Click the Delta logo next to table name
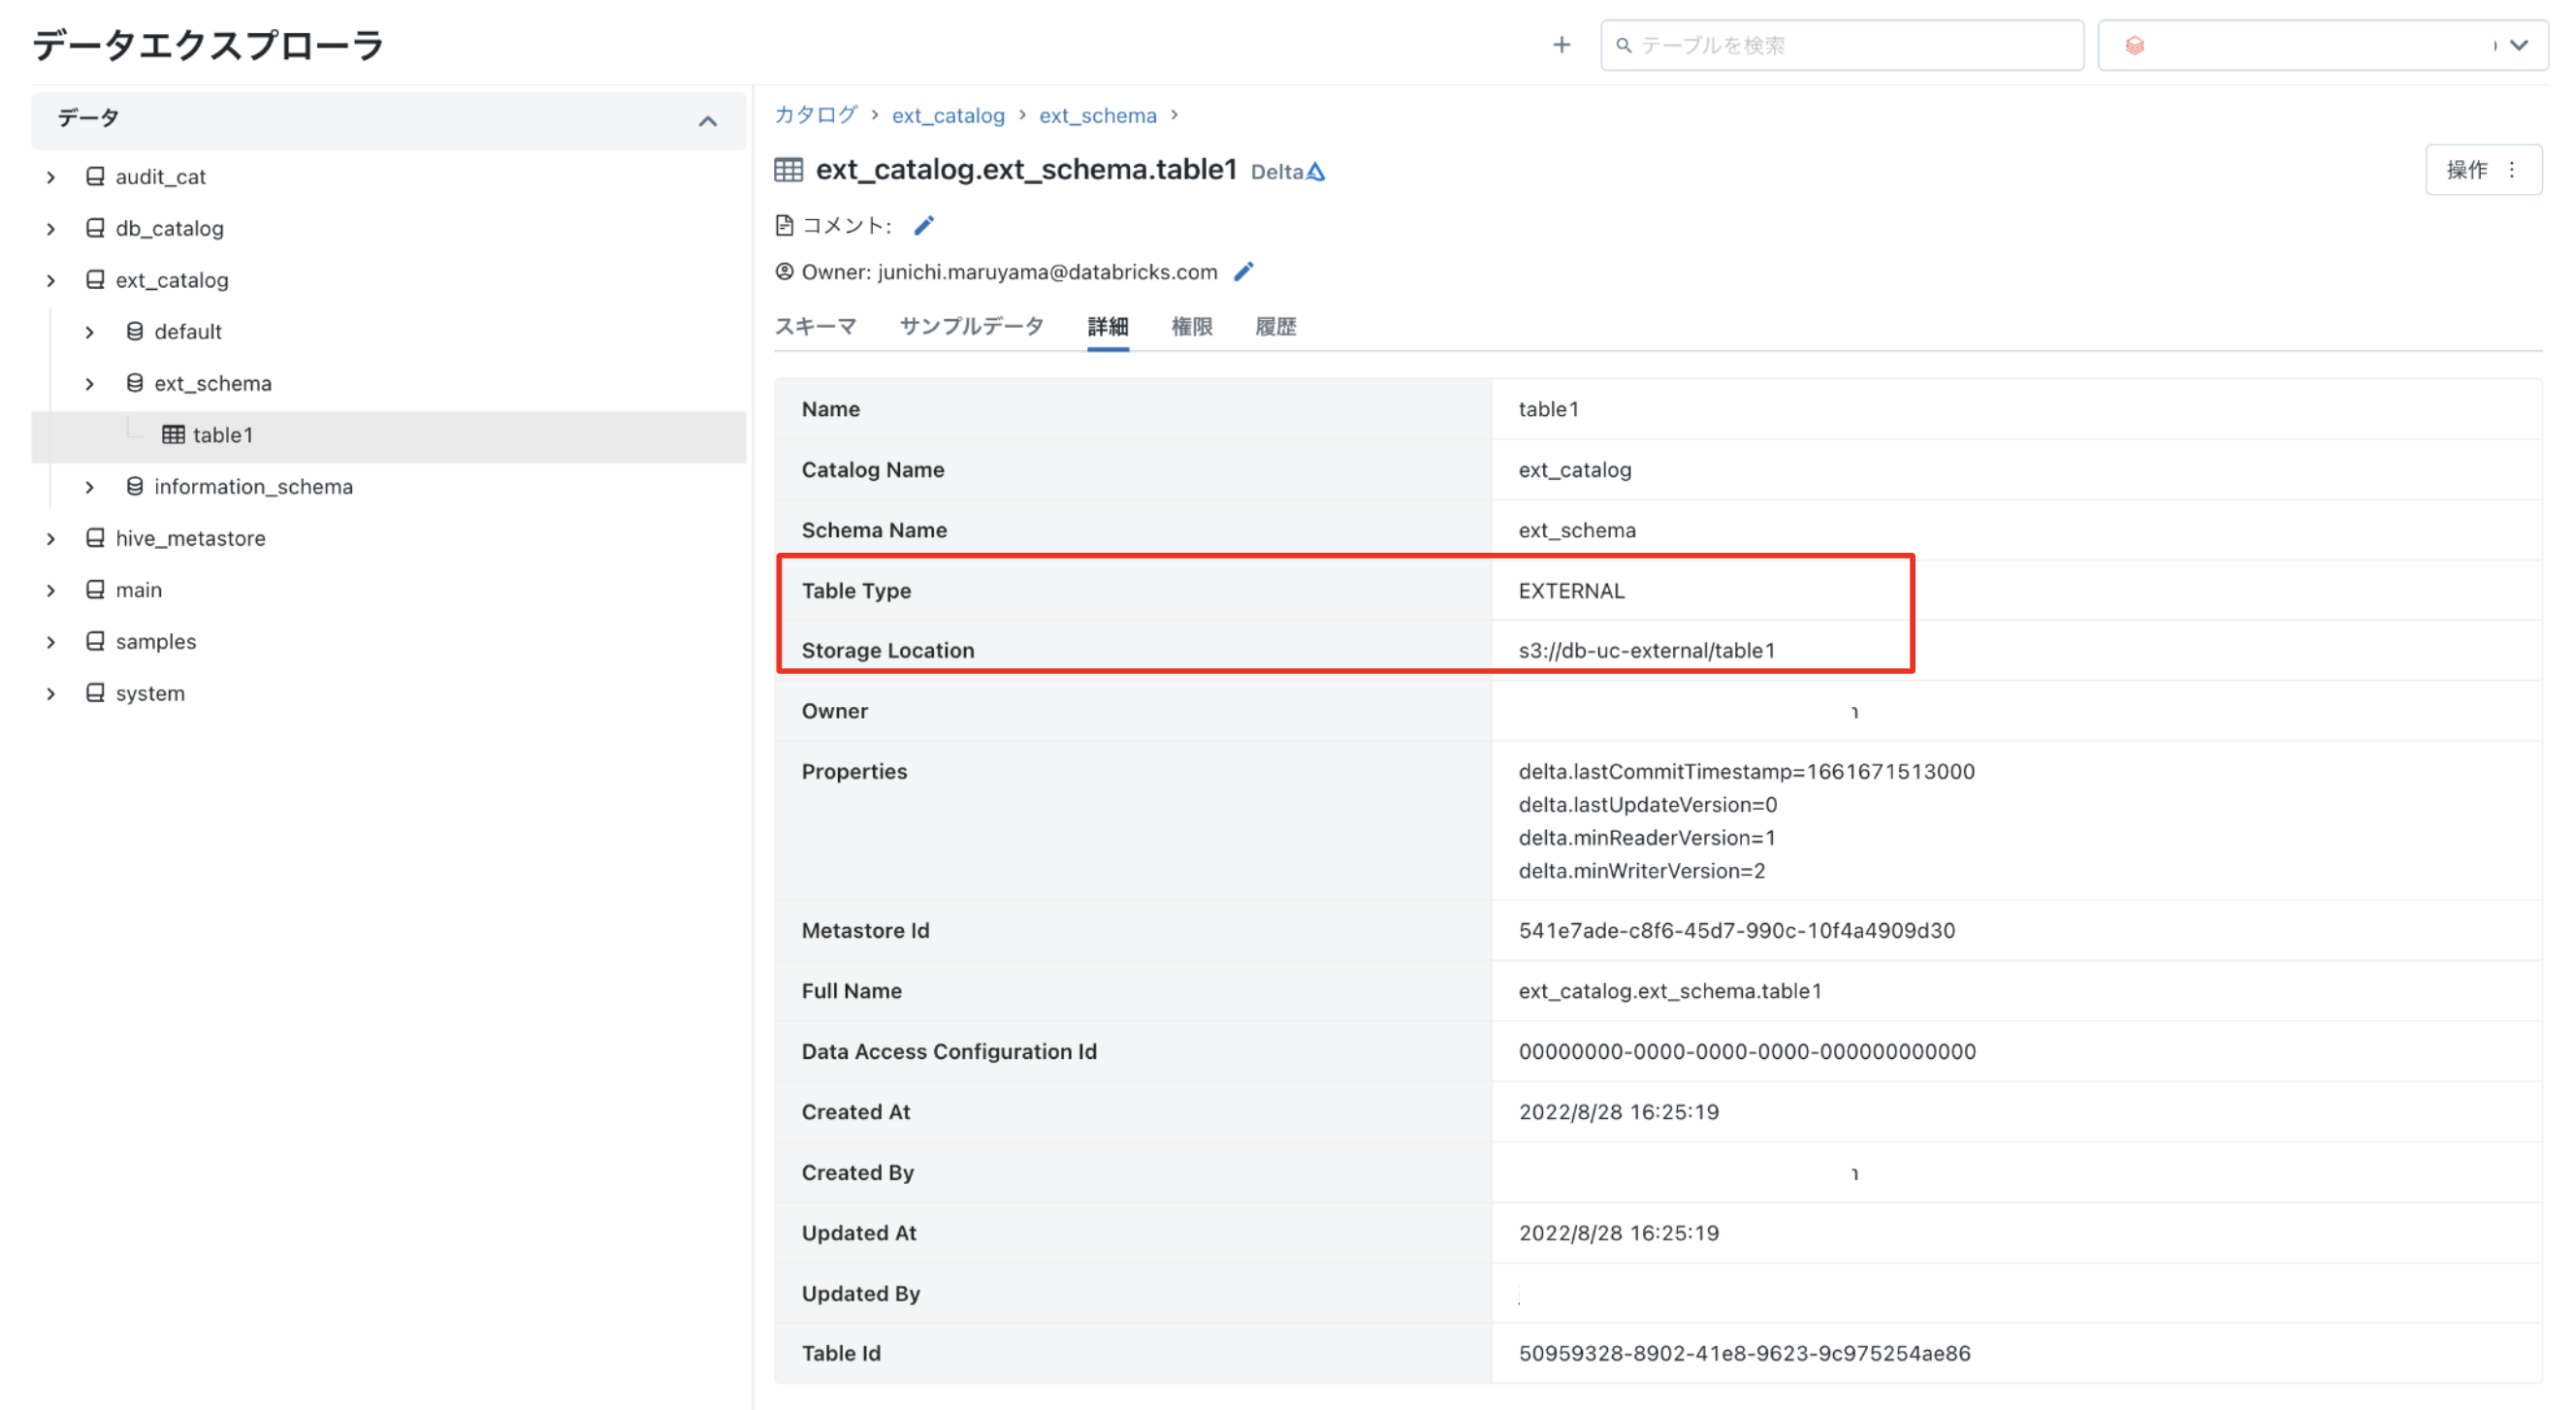The width and height of the screenshot is (2576, 1410). click(1316, 172)
